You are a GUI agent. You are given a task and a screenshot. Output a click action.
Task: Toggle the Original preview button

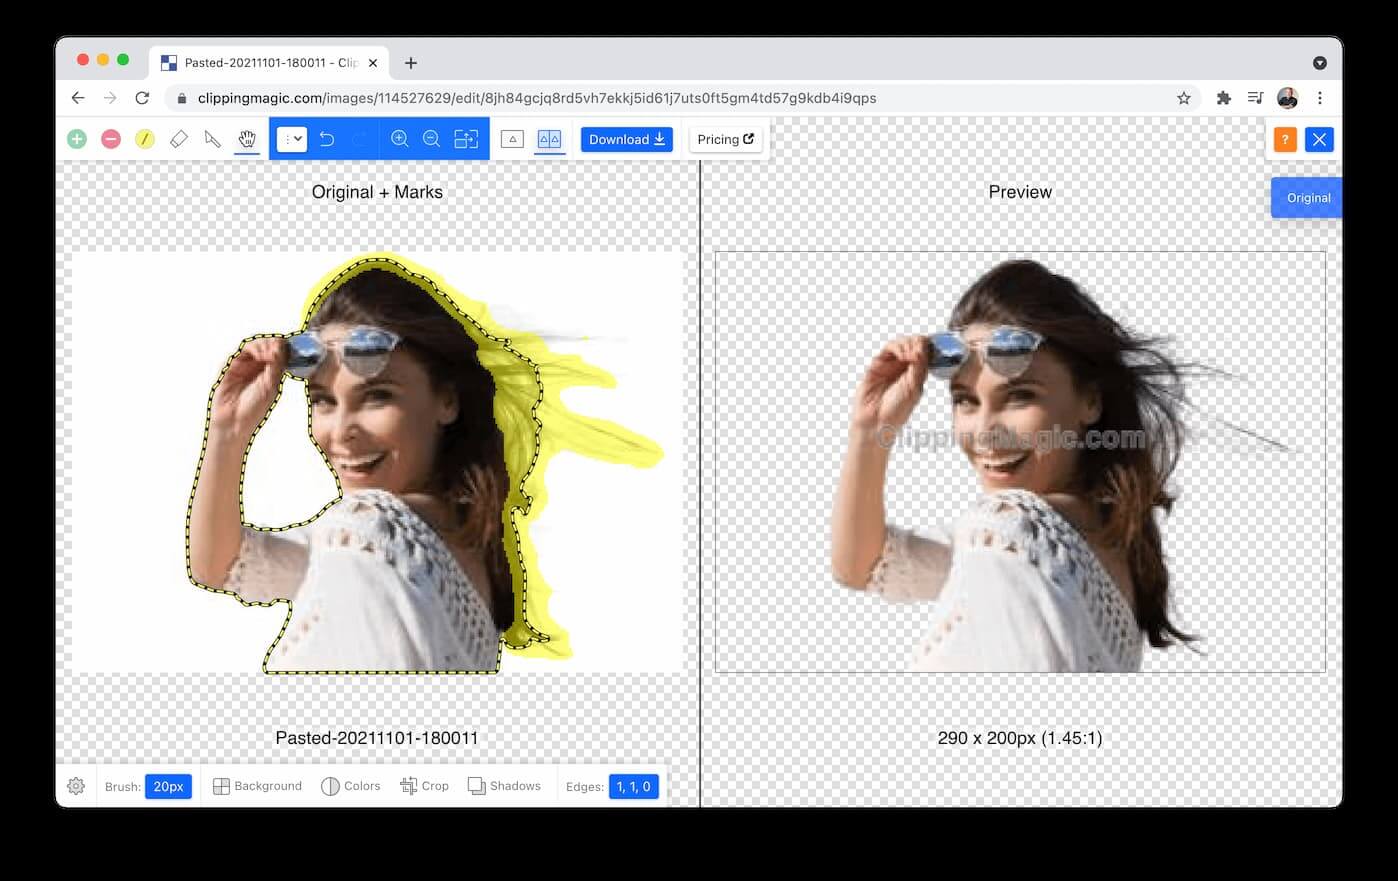pos(1307,198)
